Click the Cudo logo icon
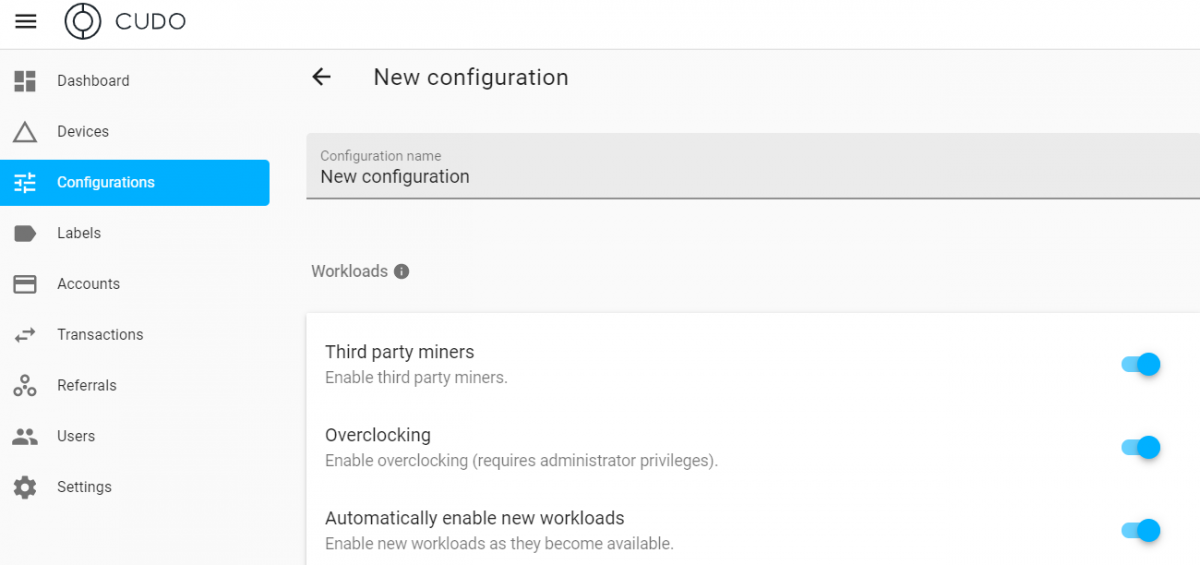The height and width of the screenshot is (565, 1200). [x=83, y=21]
